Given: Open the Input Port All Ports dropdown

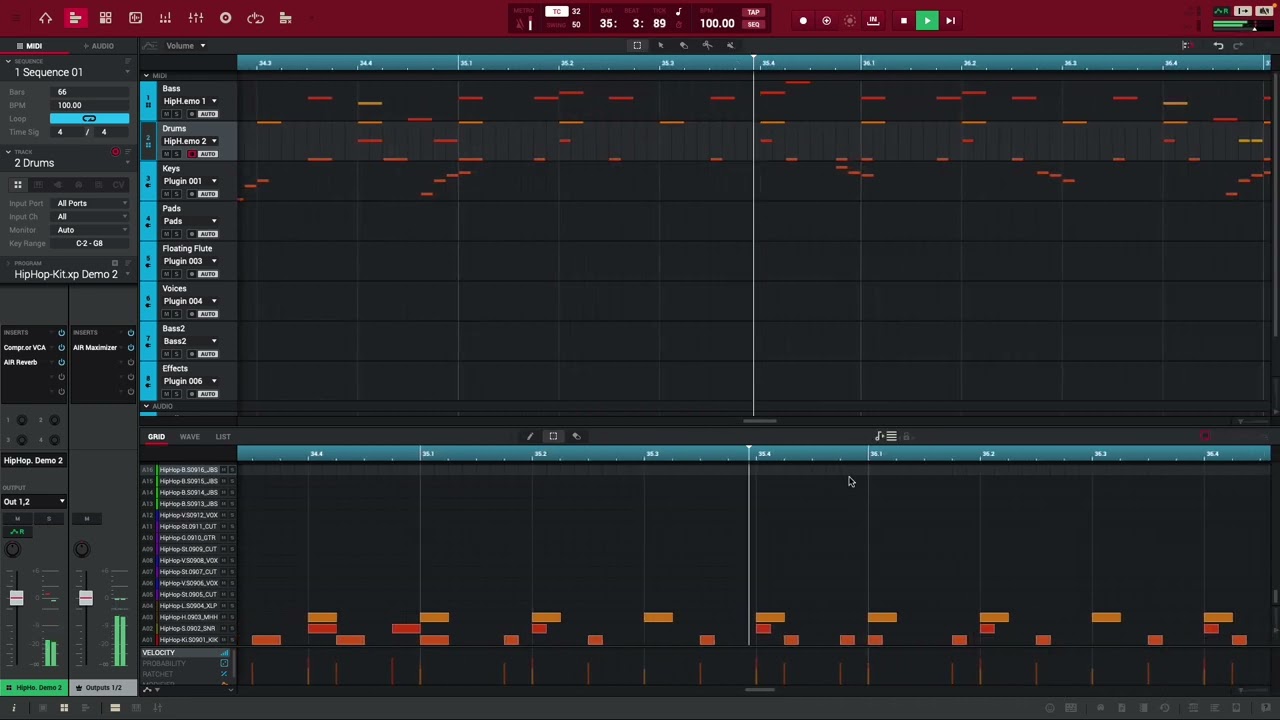Looking at the screenshot, I should coord(91,203).
